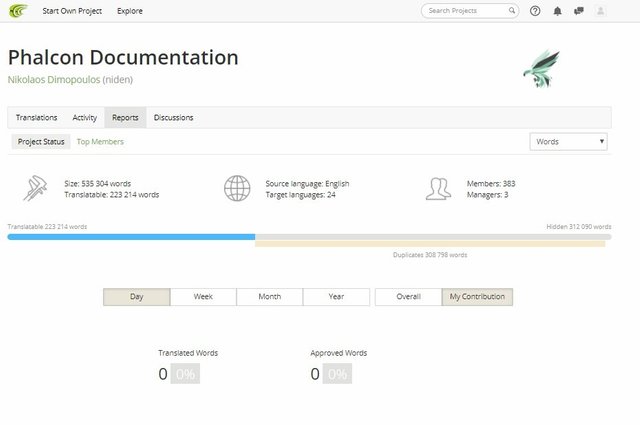The height and width of the screenshot is (425, 640).
Task: Open the Explore menu item
Action: click(130, 11)
